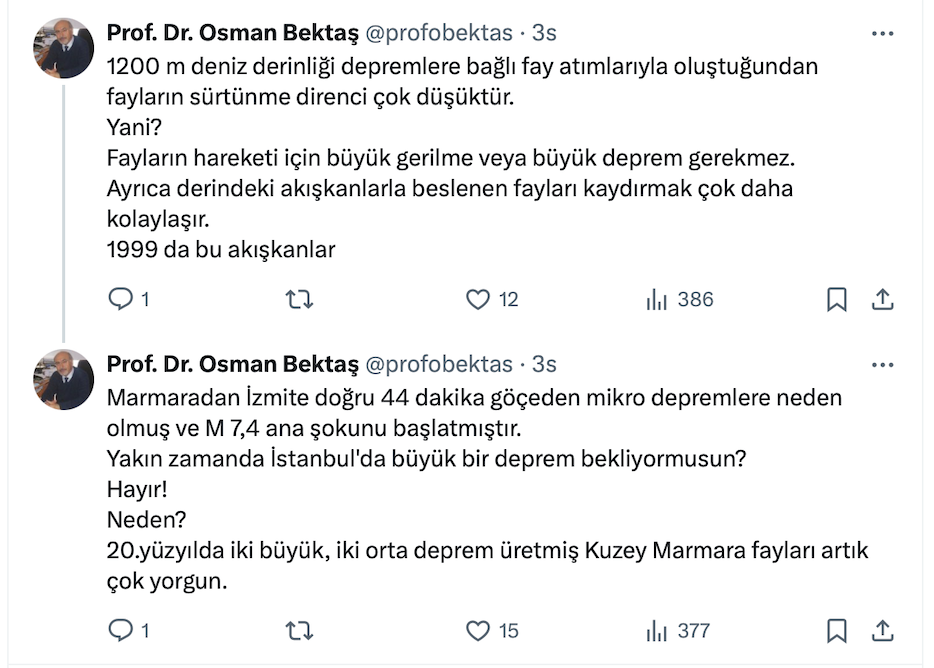Screen dimensions: 934x668
Task: Like the first tweet showing 12 likes
Action: pos(479,299)
